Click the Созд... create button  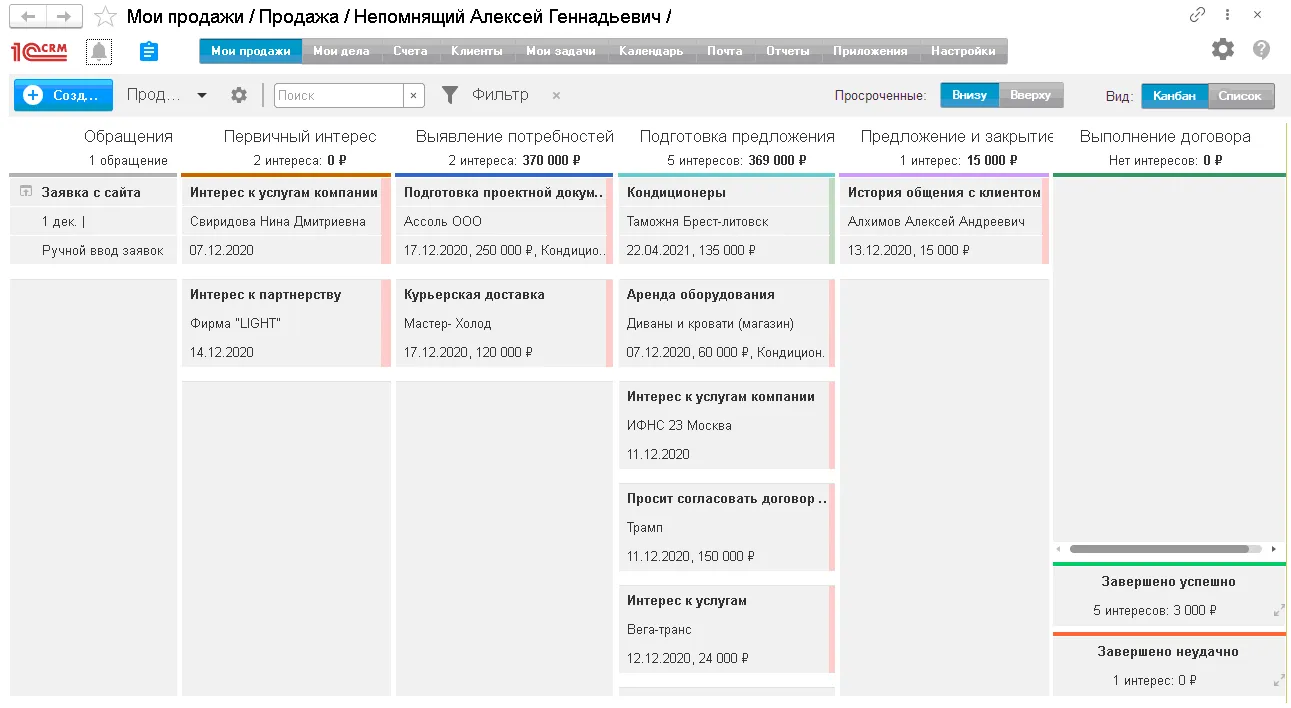pyautogui.click(x=63, y=95)
